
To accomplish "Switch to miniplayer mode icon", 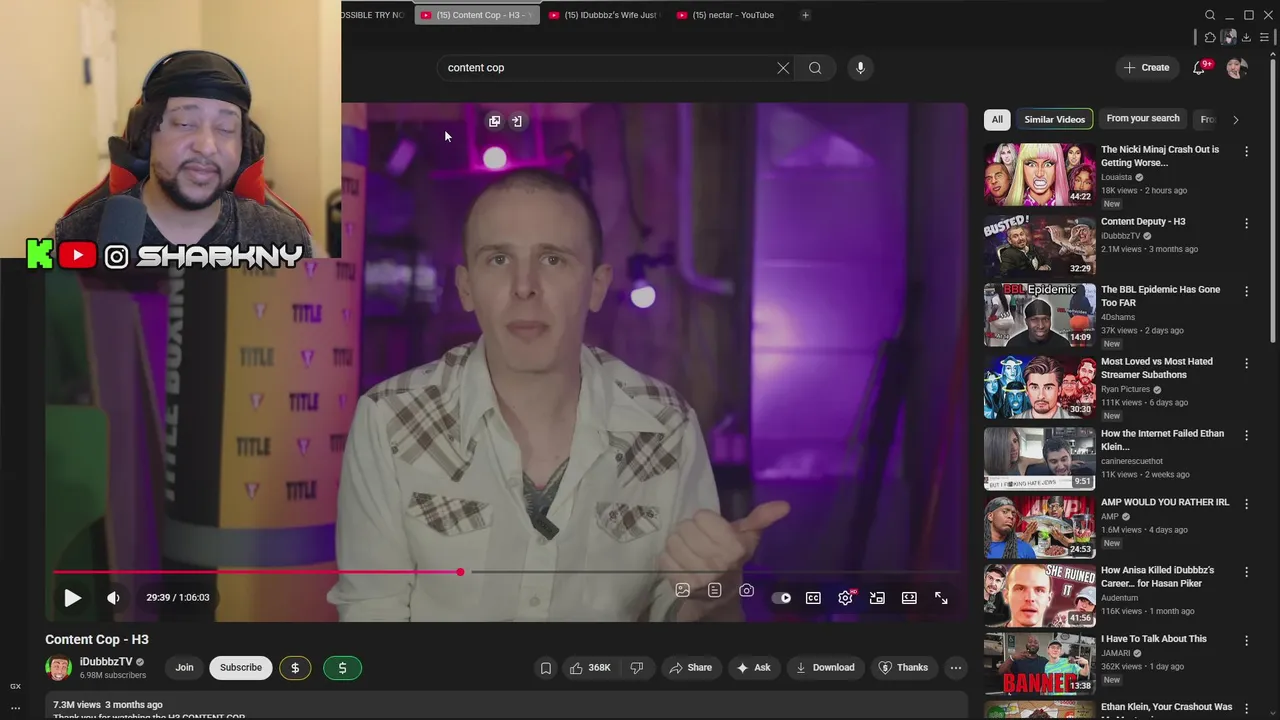I will 877,598.
